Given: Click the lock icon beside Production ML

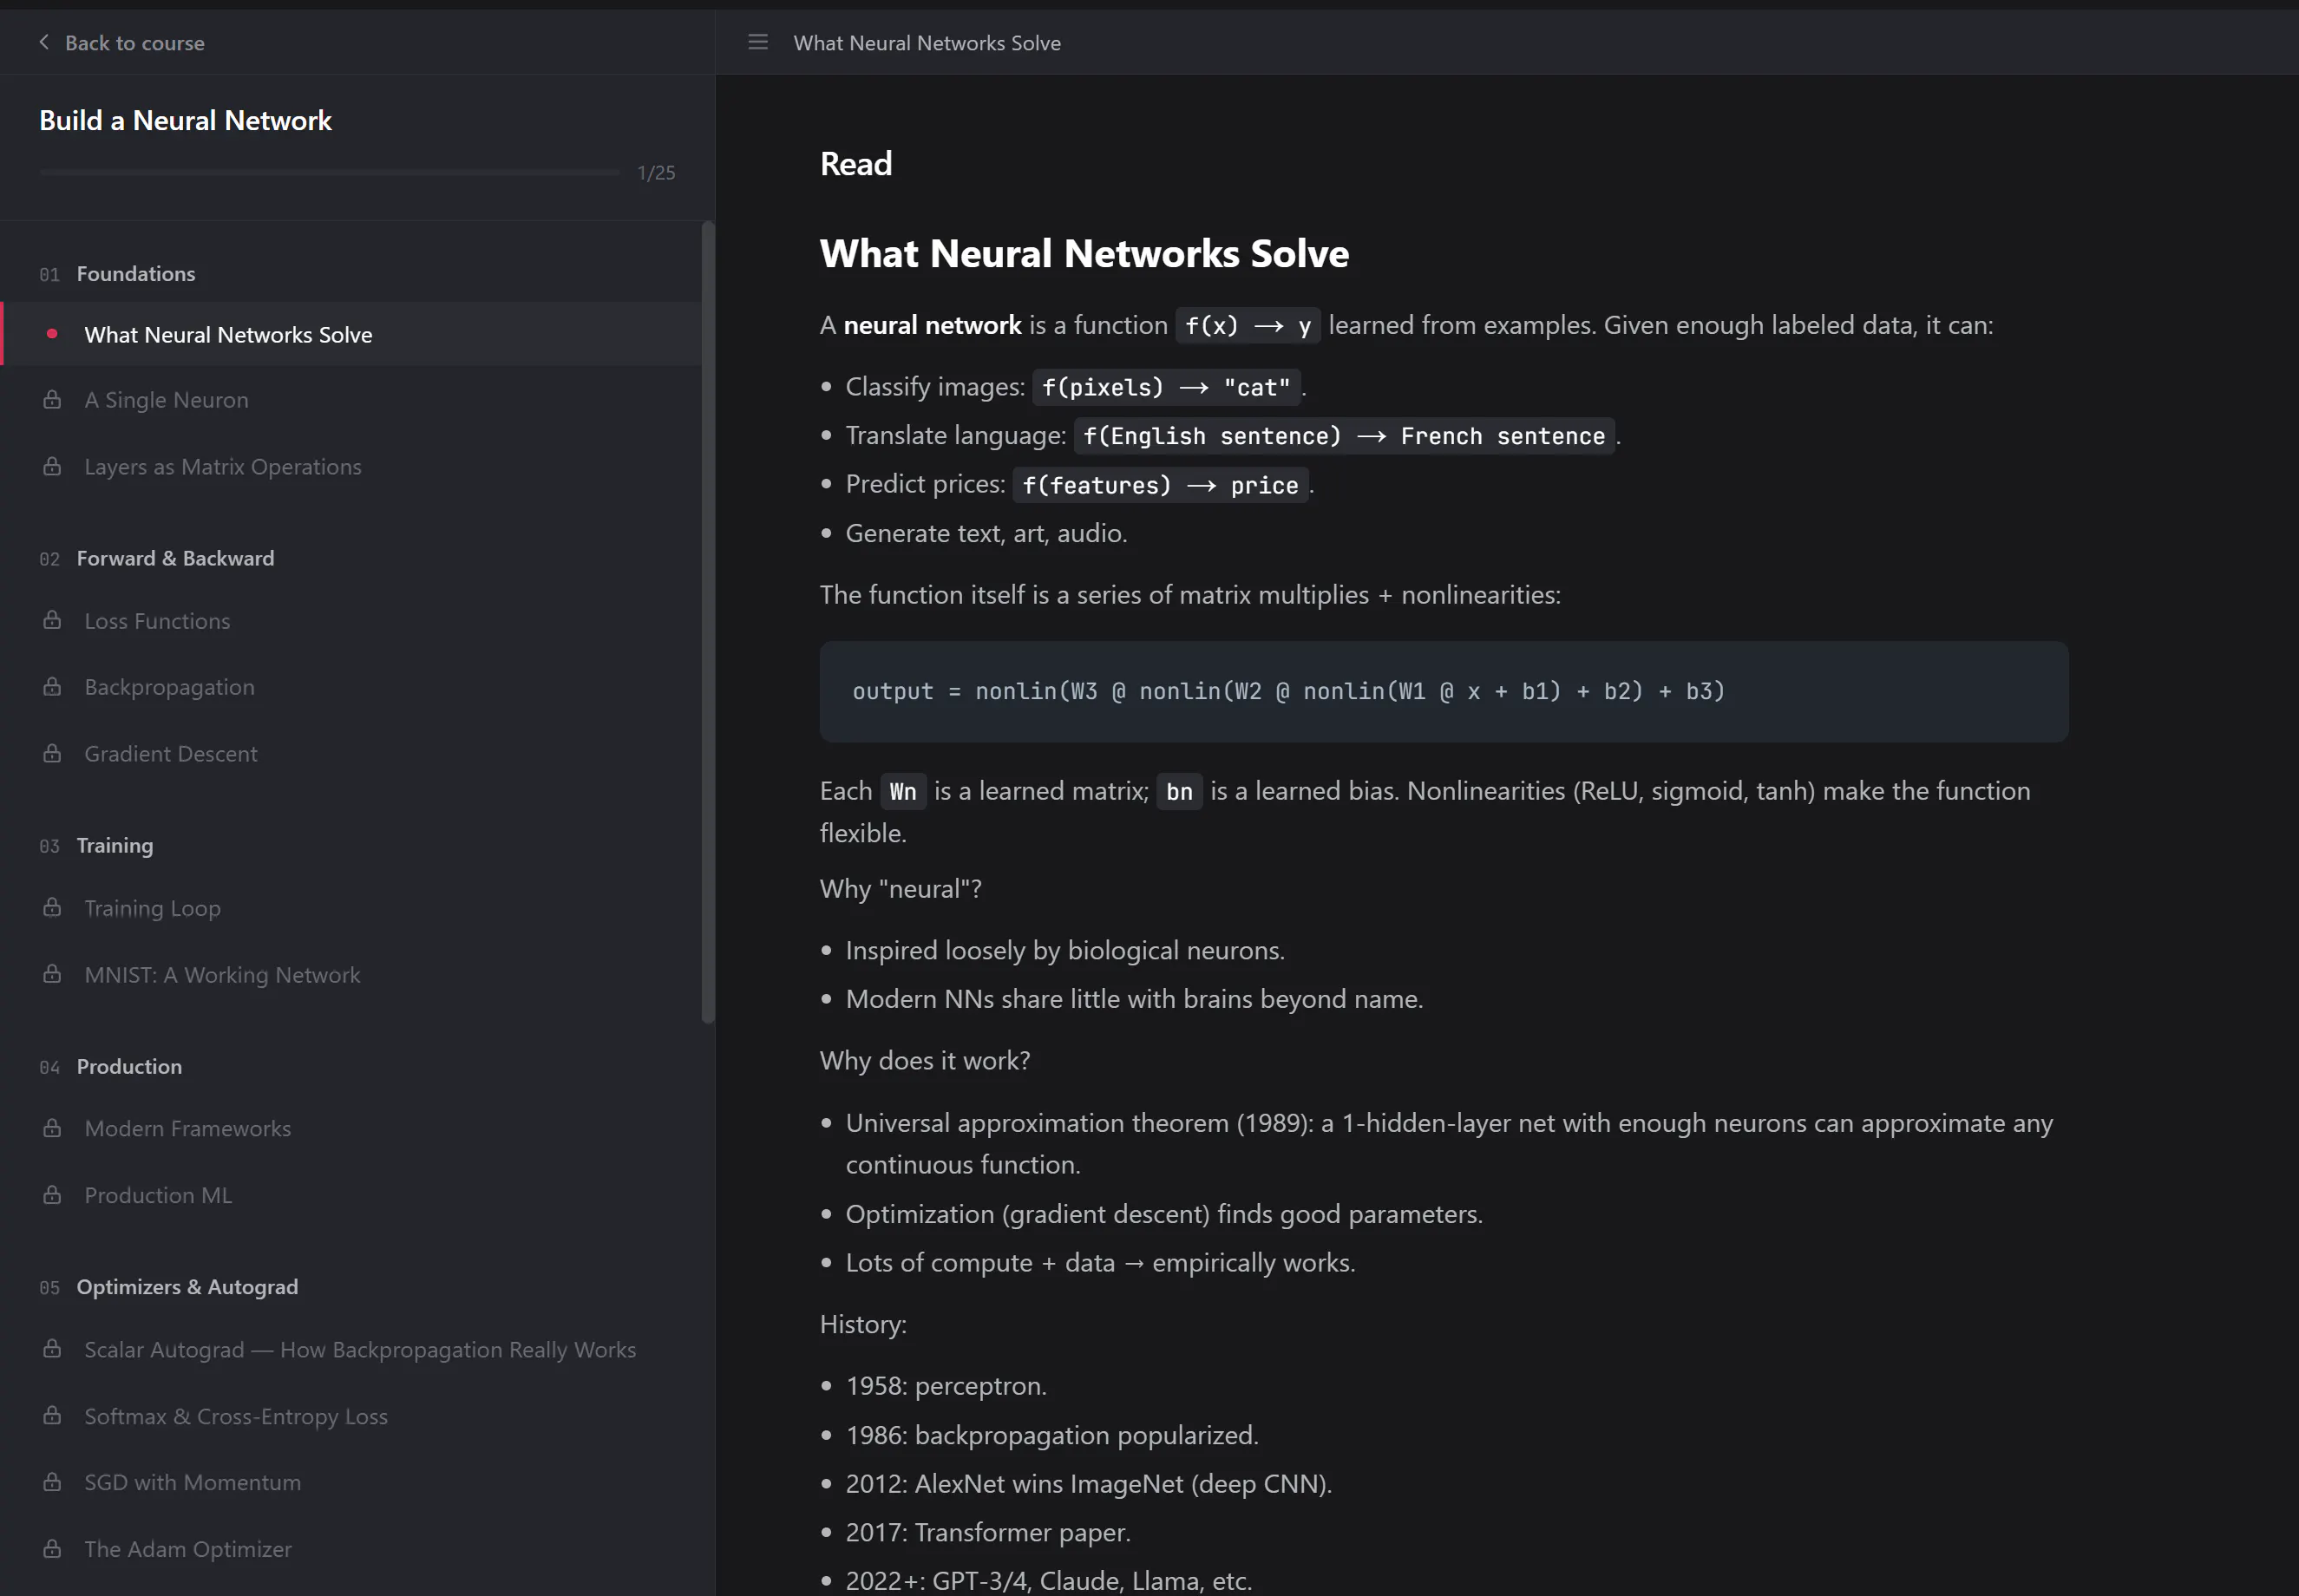Looking at the screenshot, I should tap(52, 1196).
